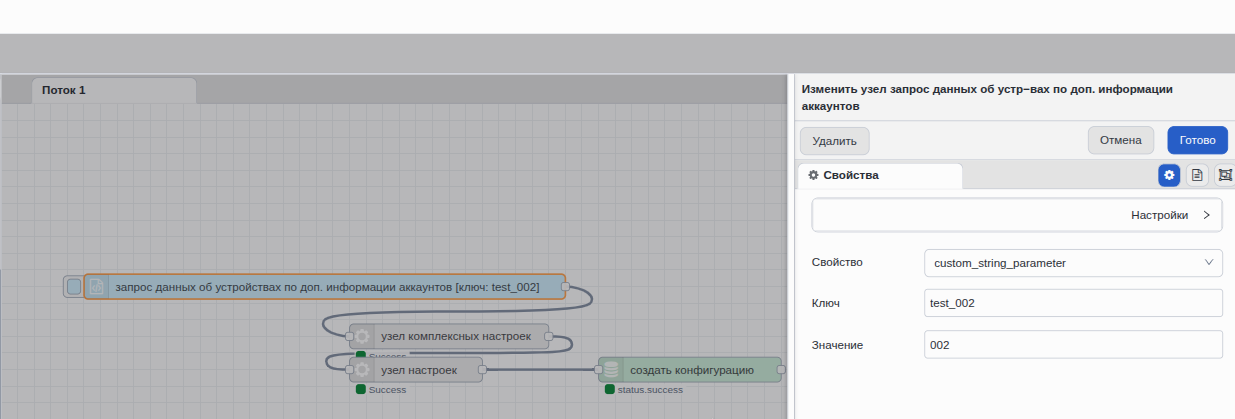This screenshot has width=1235, height=419.
Task: Select узел настроек node label
Action: coord(418,370)
